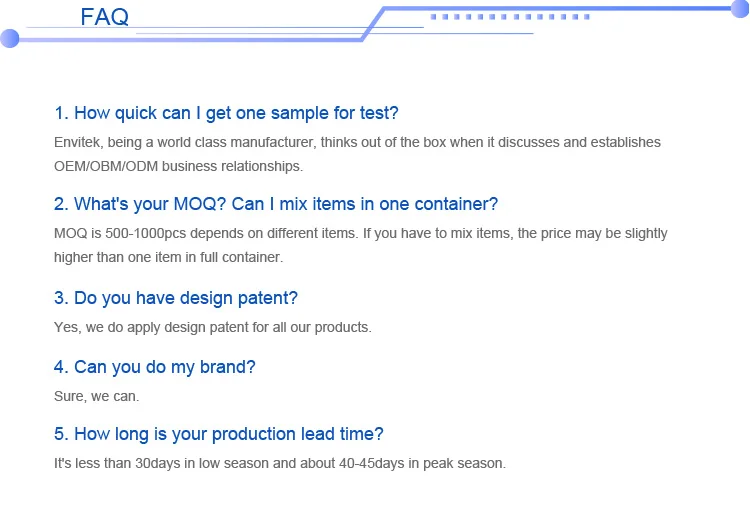Viewport: 750px width, 519px height.
Task: Click the FAQ heading title
Action: click(x=104, y=17)
